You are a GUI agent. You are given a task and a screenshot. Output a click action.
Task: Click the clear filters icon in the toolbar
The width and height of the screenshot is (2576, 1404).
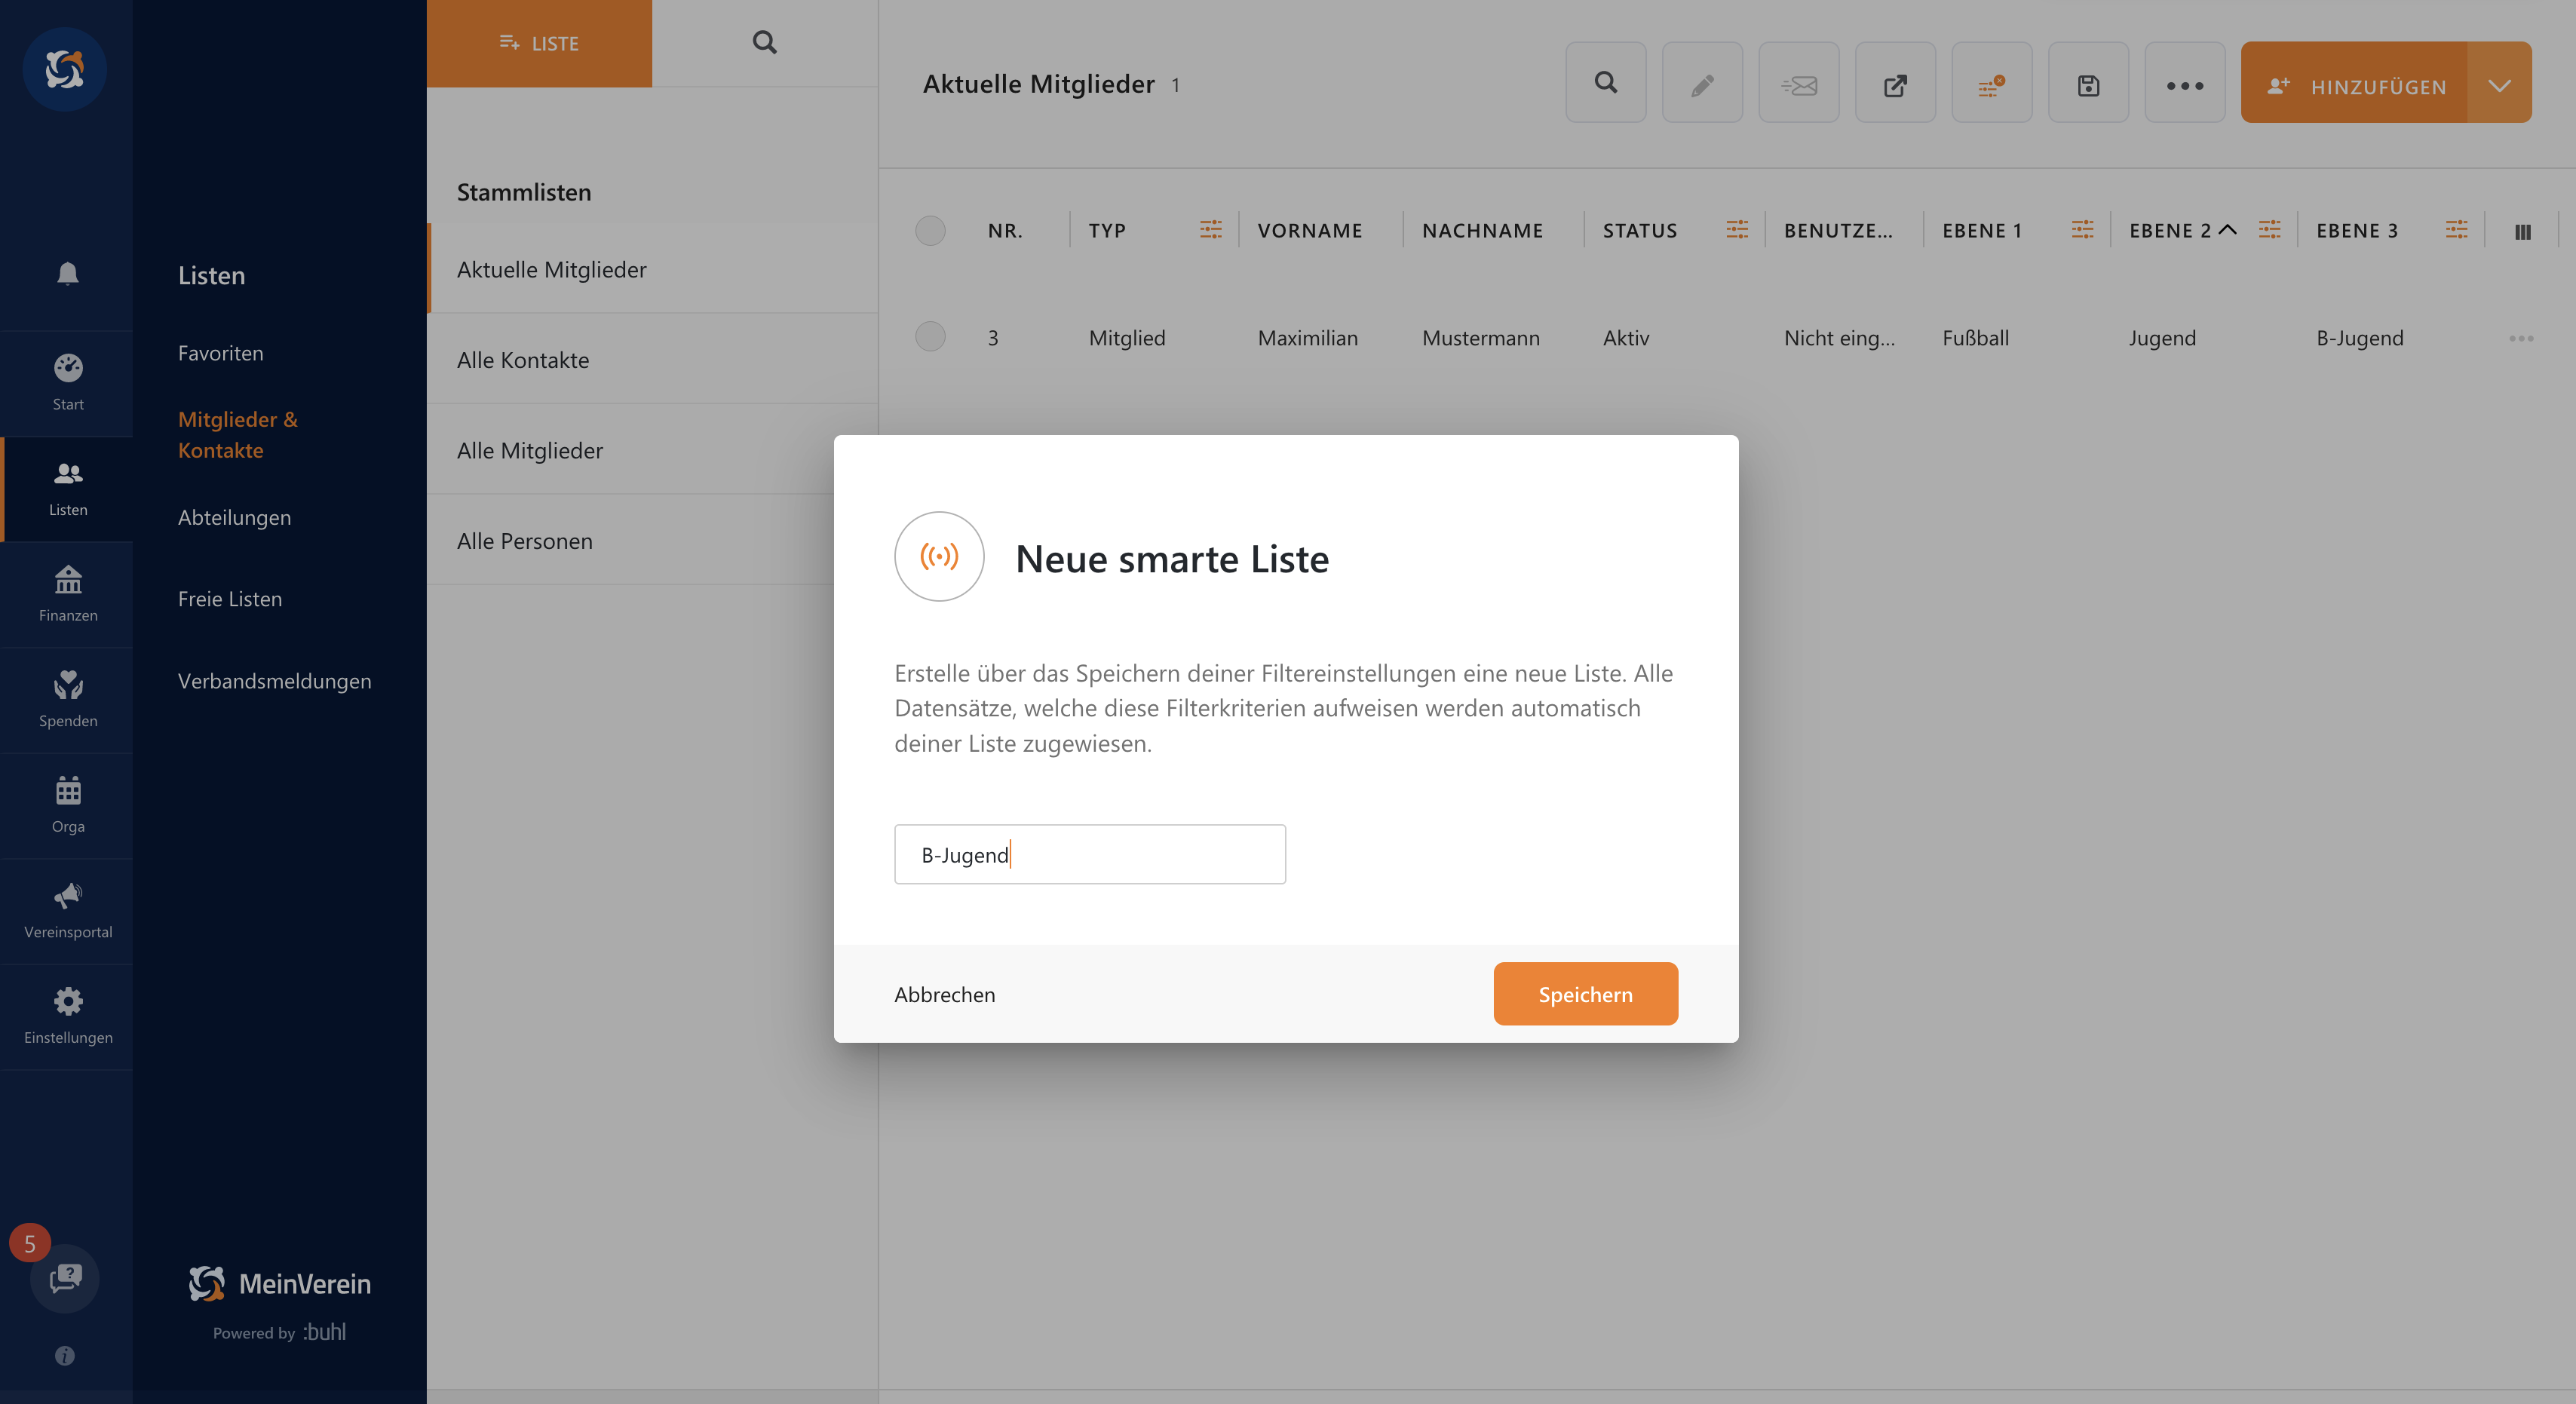point(1992,82)
